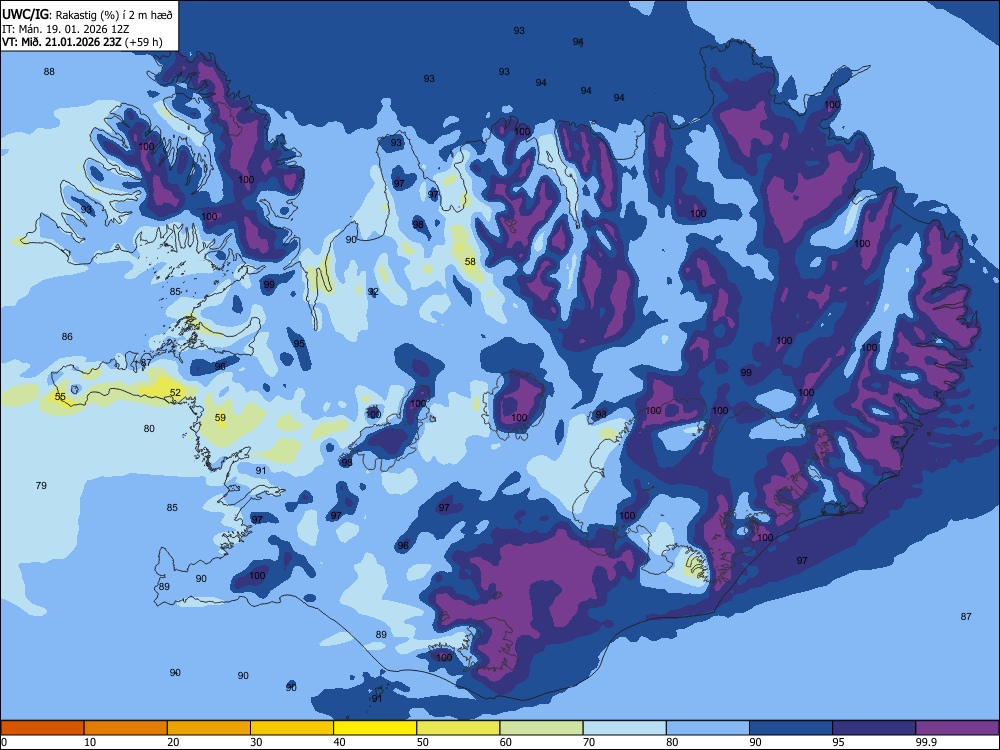Click the 90–95 dark blue legend swatch
Viewport: 1000px width, 750px height.
(791, 728)
